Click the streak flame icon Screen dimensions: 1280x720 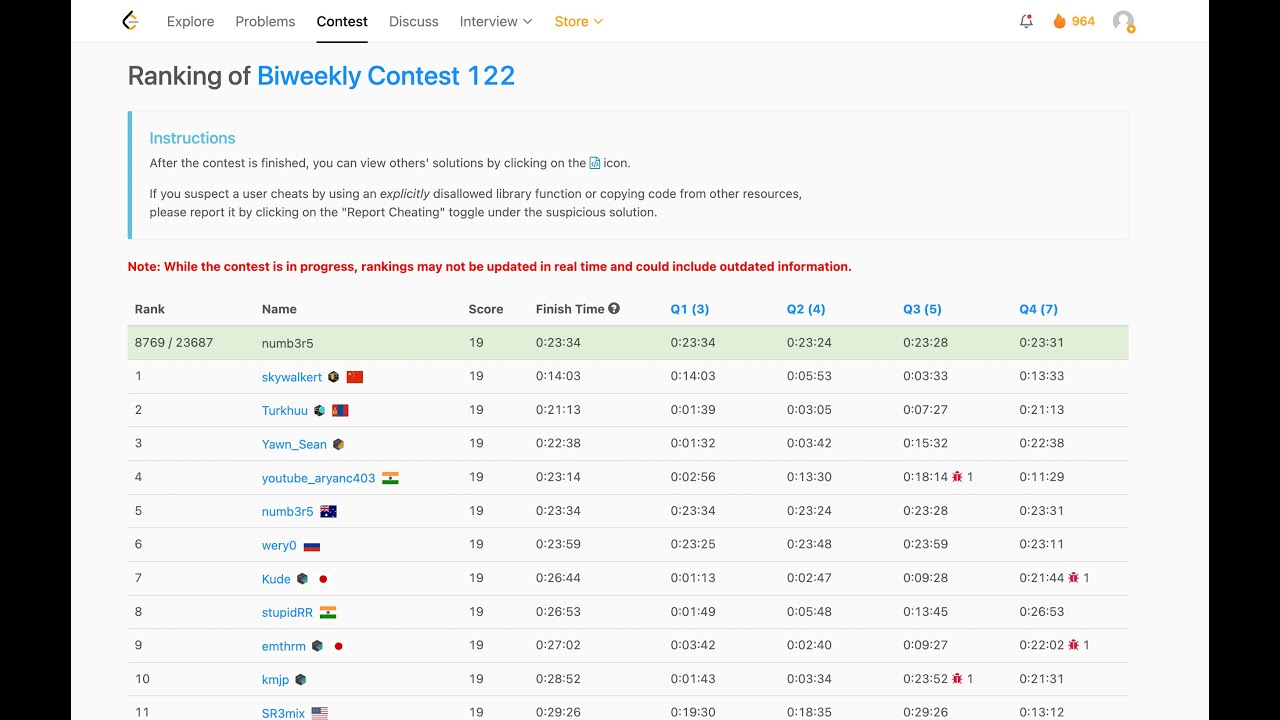pyautogui.click(x=1059, y=21)
